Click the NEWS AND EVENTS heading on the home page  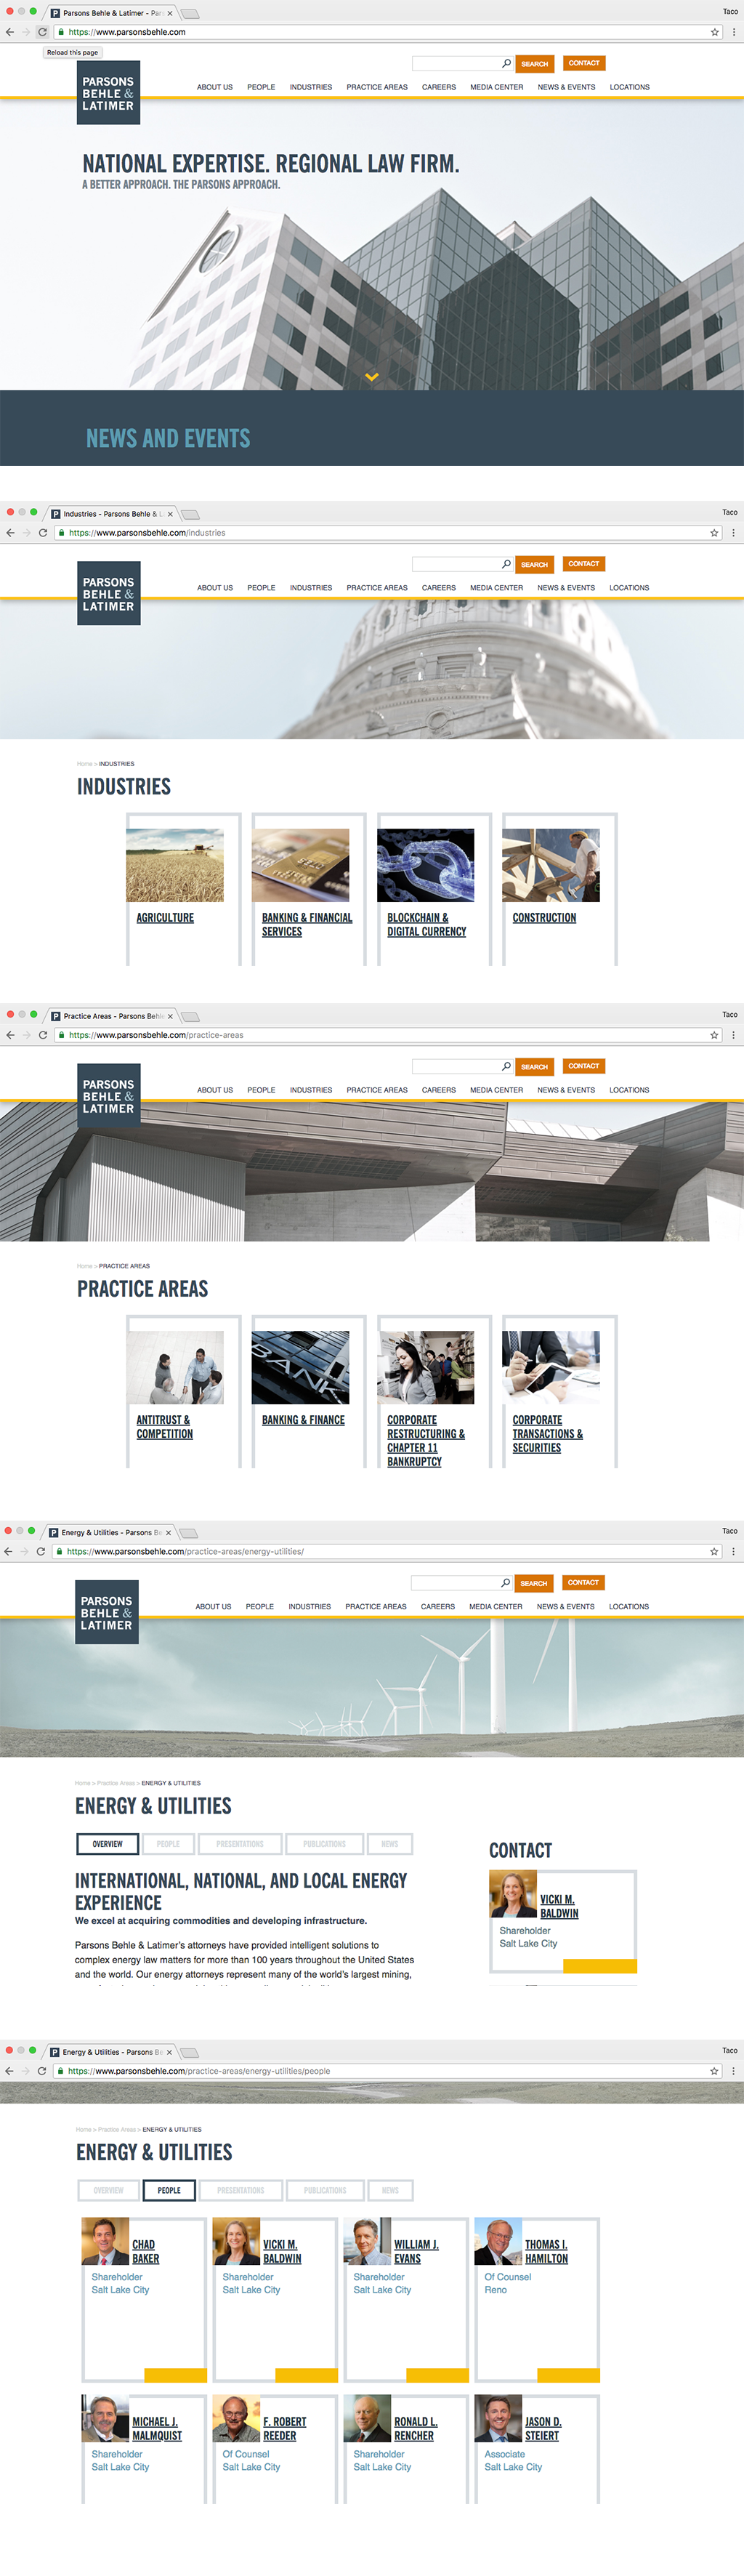[x=168, y=438]
